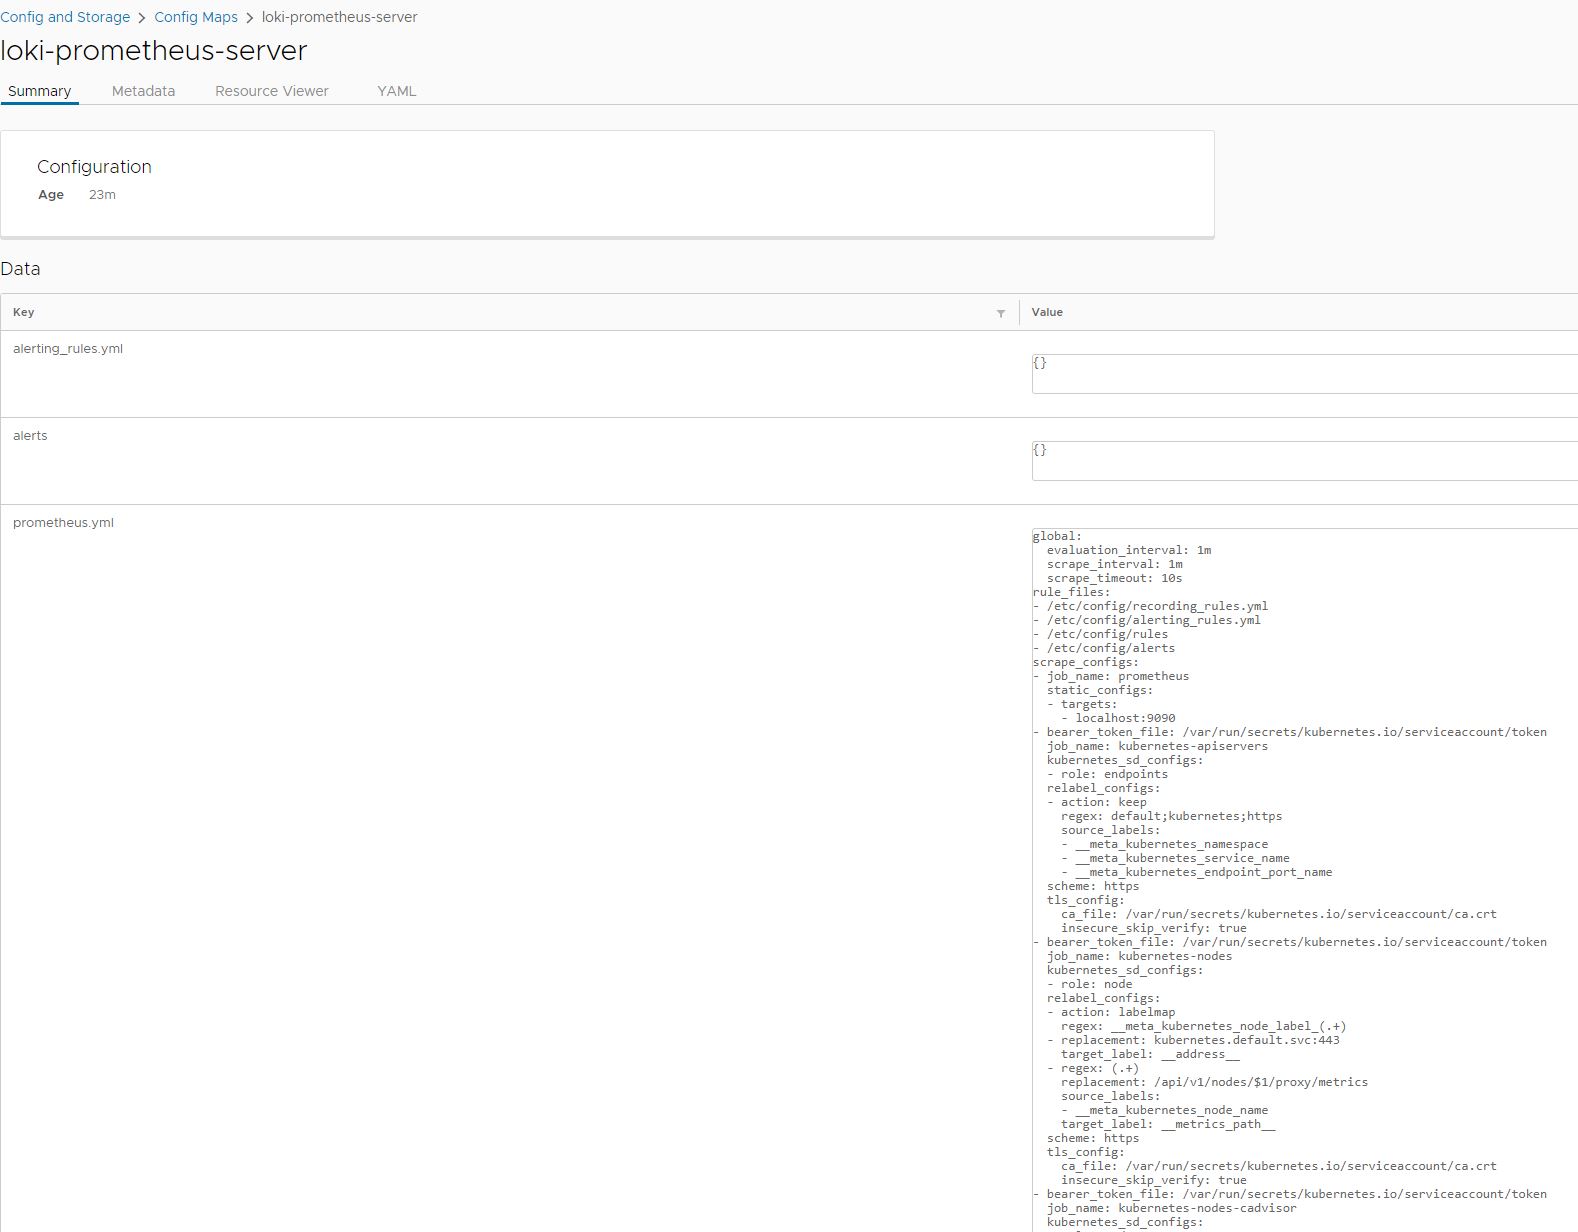The width and height of the screenshot is (1578, 1232).
Task: Click the 'target_label: __metrics_path__' line
Action: click(x=1168, y=1124)
